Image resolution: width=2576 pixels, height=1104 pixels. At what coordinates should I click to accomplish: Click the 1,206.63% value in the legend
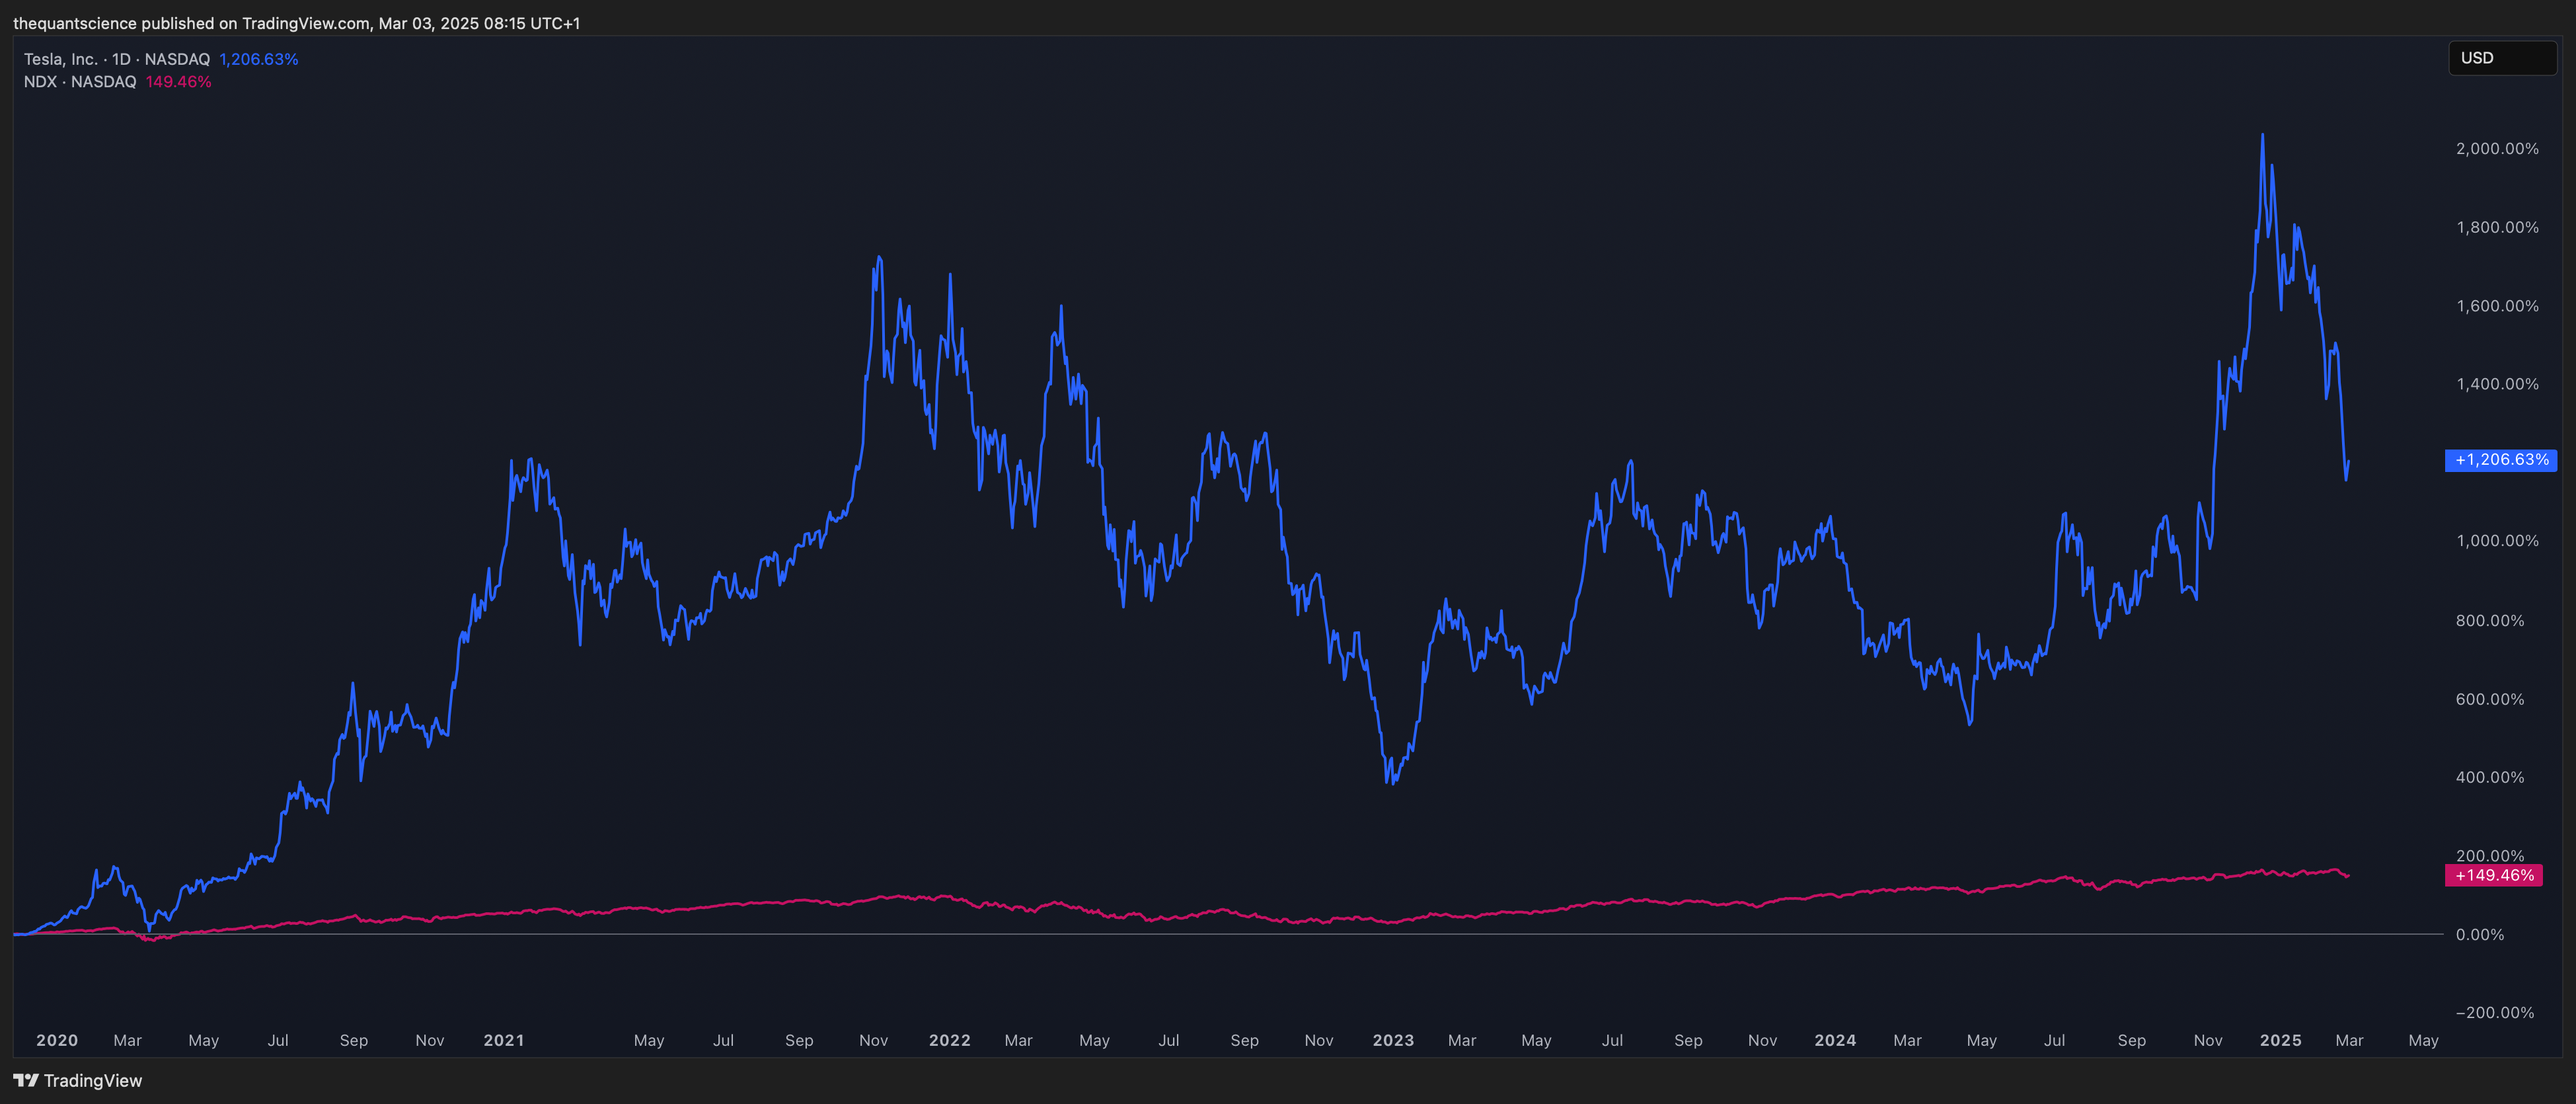coord(259,59)
